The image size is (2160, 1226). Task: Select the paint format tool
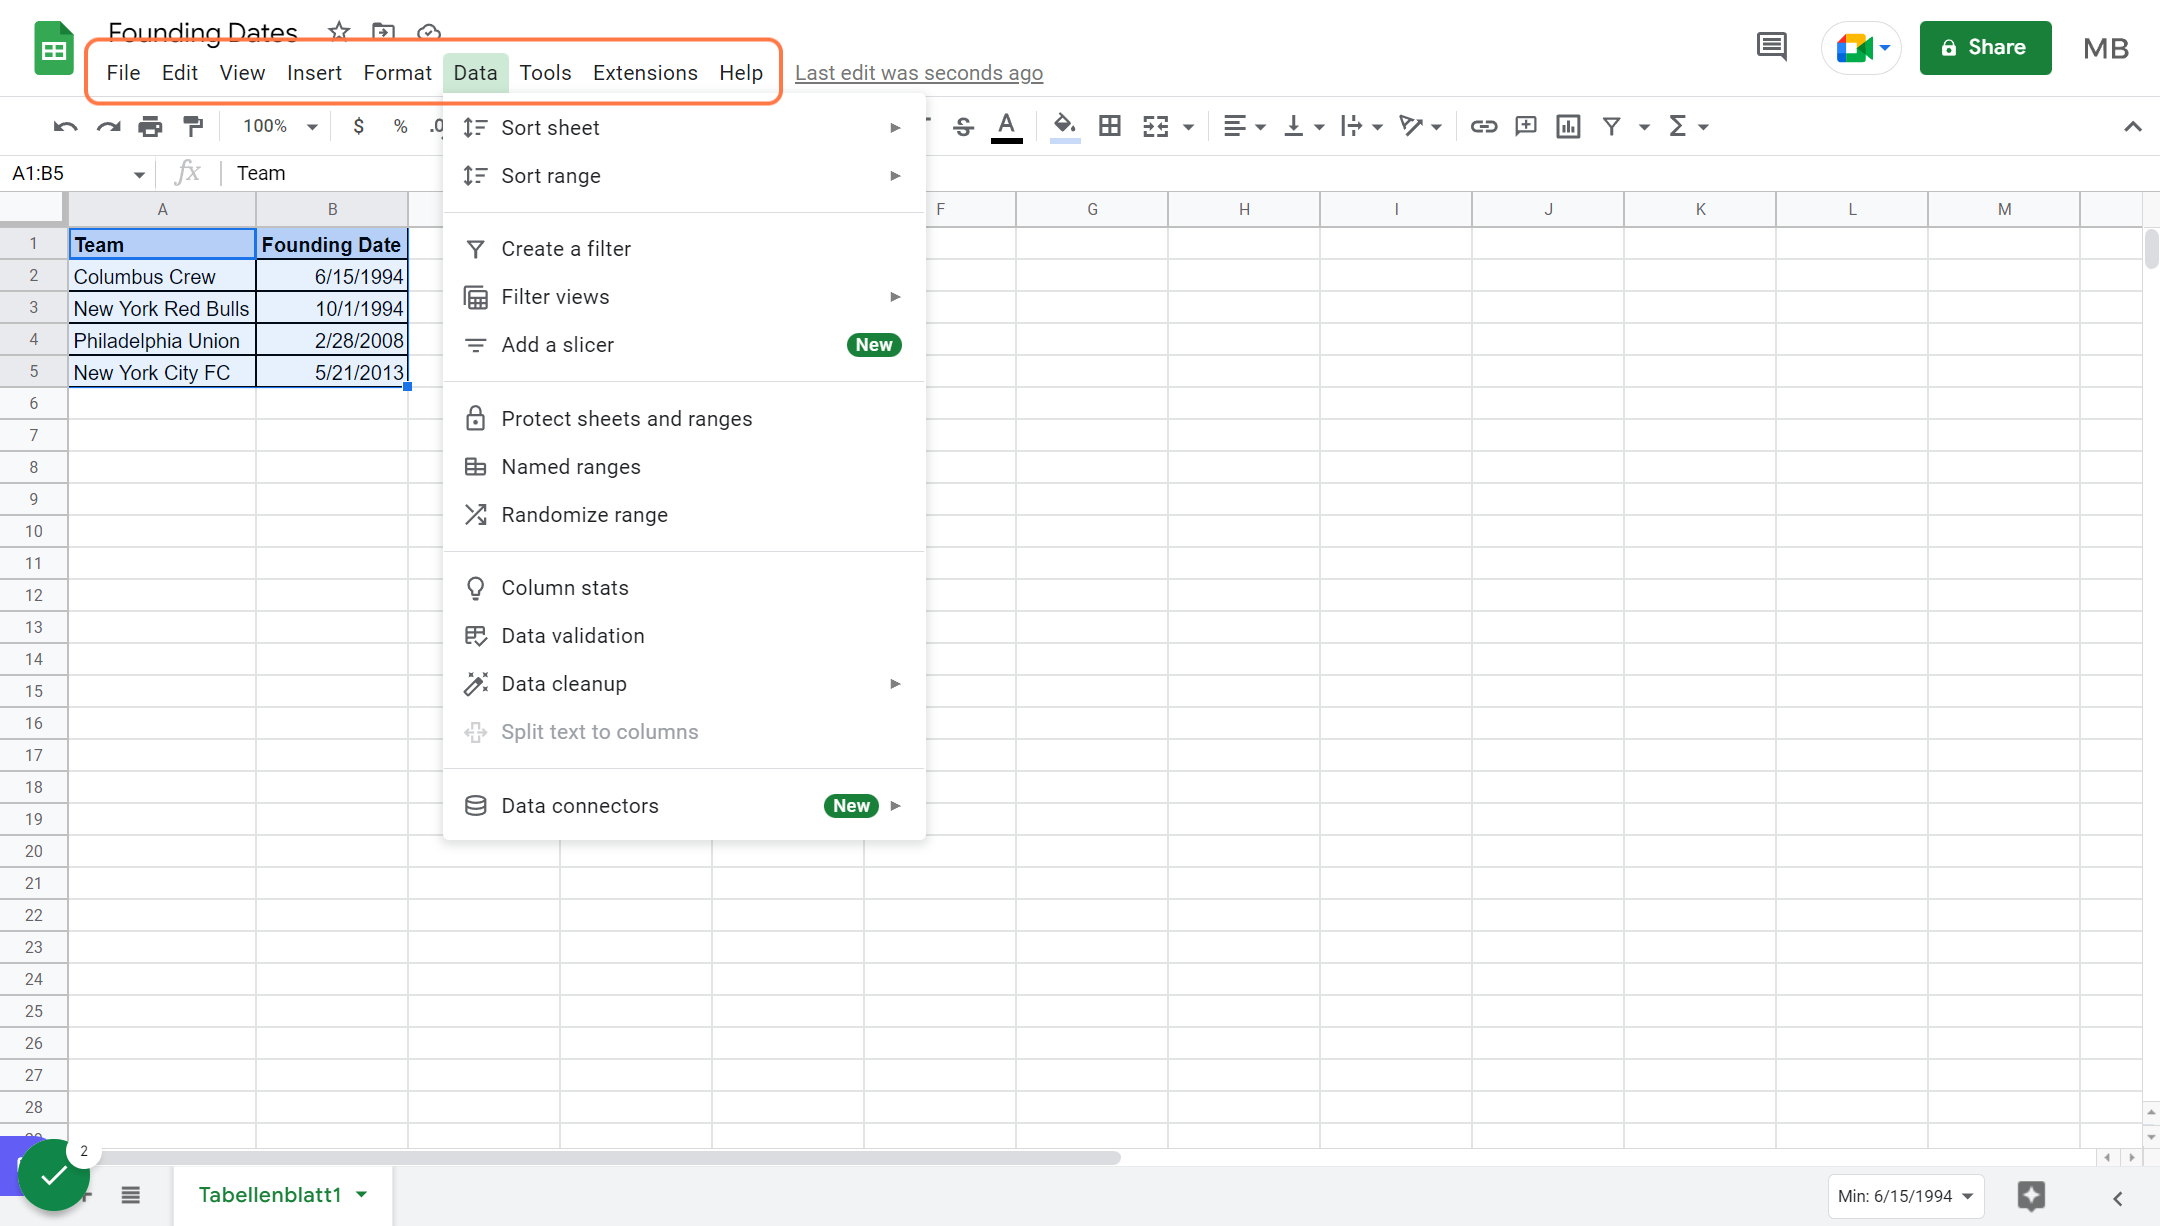[193, 126]
